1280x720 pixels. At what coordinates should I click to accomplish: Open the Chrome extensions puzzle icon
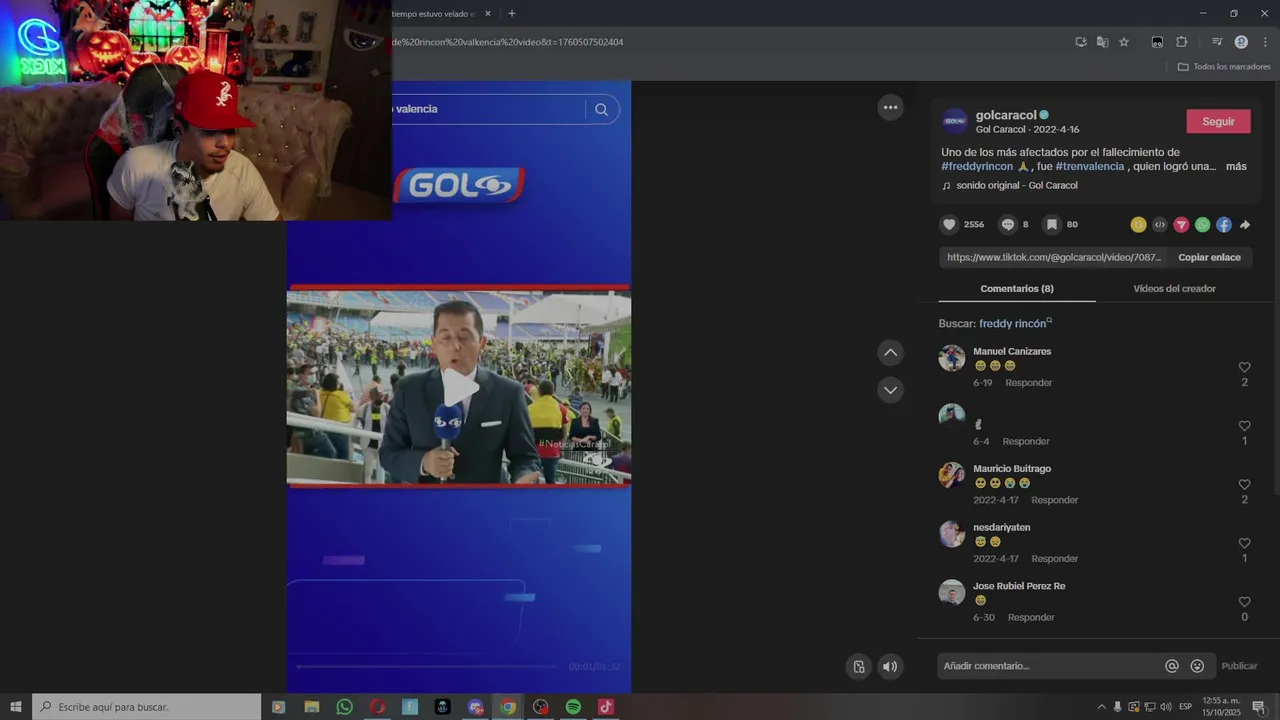(1181, 42)
